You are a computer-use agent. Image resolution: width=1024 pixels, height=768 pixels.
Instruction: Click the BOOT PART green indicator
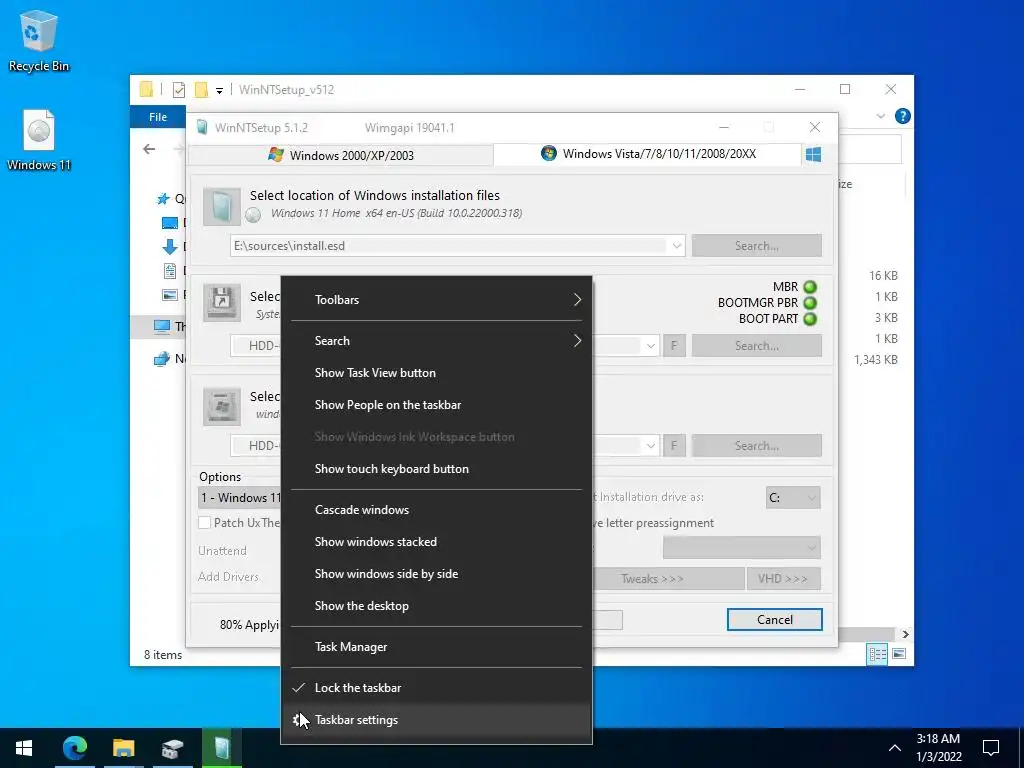pyautogui.click(x=810, y=319)
